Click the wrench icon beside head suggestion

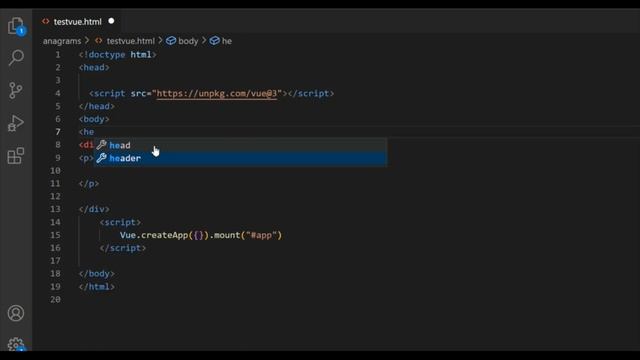point(102,145)
